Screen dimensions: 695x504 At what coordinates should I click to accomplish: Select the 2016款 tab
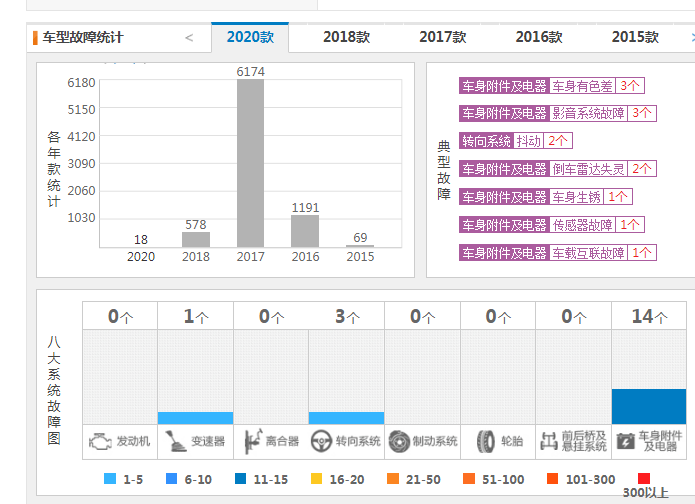(539, 37)
